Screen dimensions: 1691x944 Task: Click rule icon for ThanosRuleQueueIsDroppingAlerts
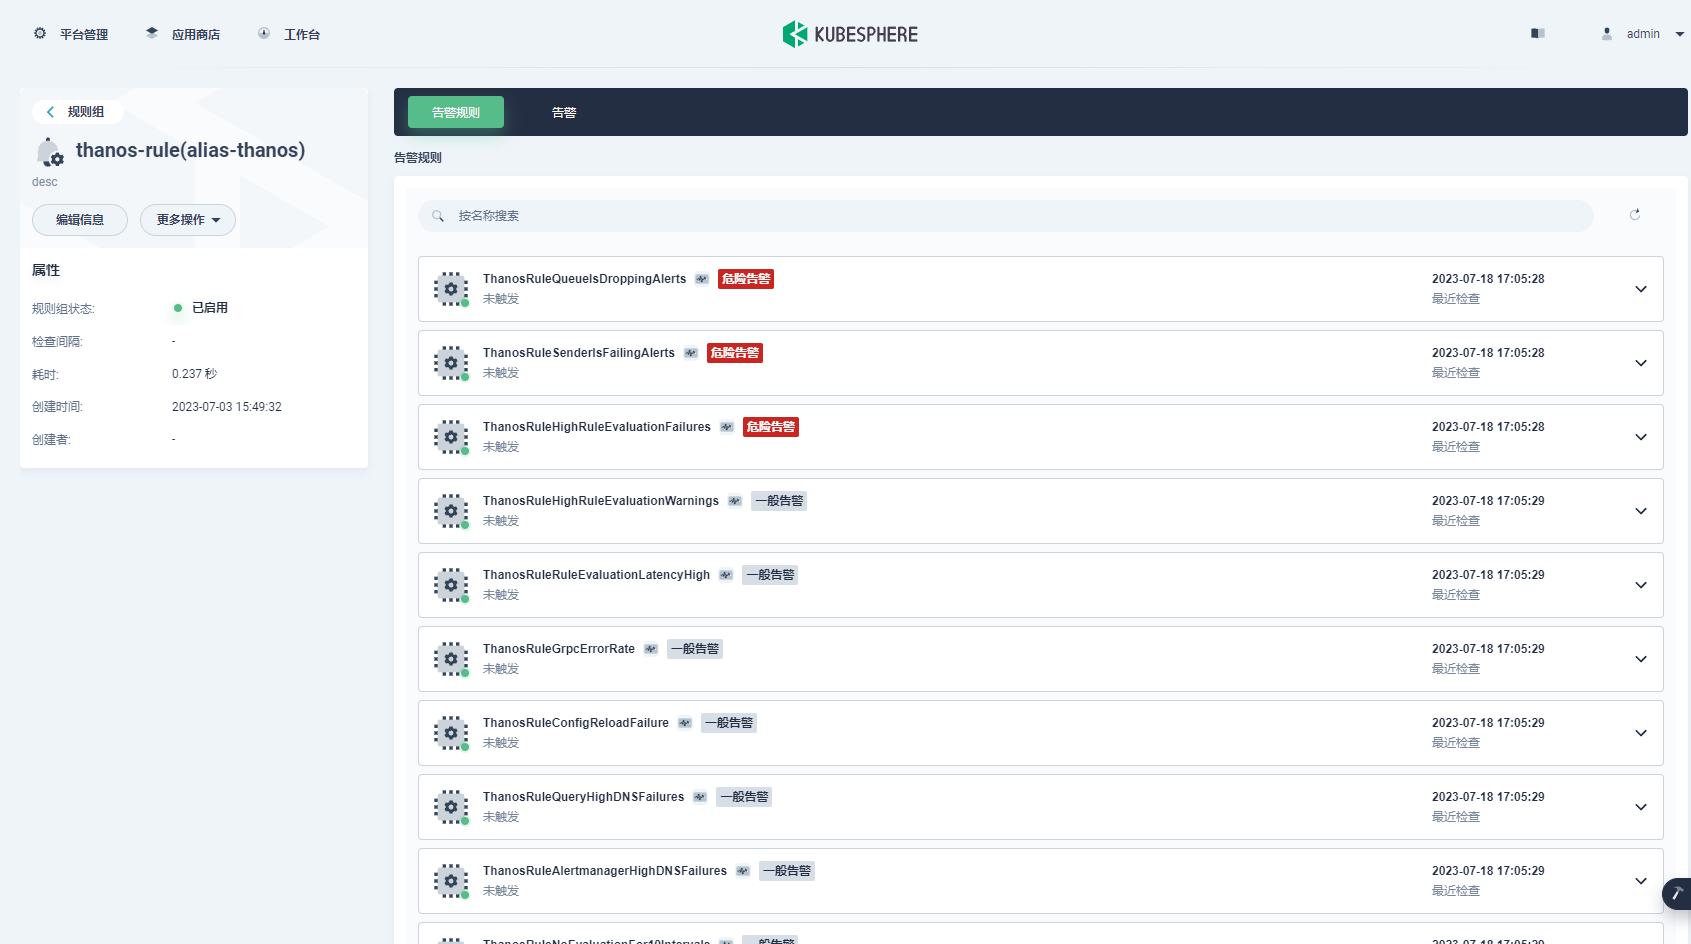pyautogui.click(x=451, y=289)
